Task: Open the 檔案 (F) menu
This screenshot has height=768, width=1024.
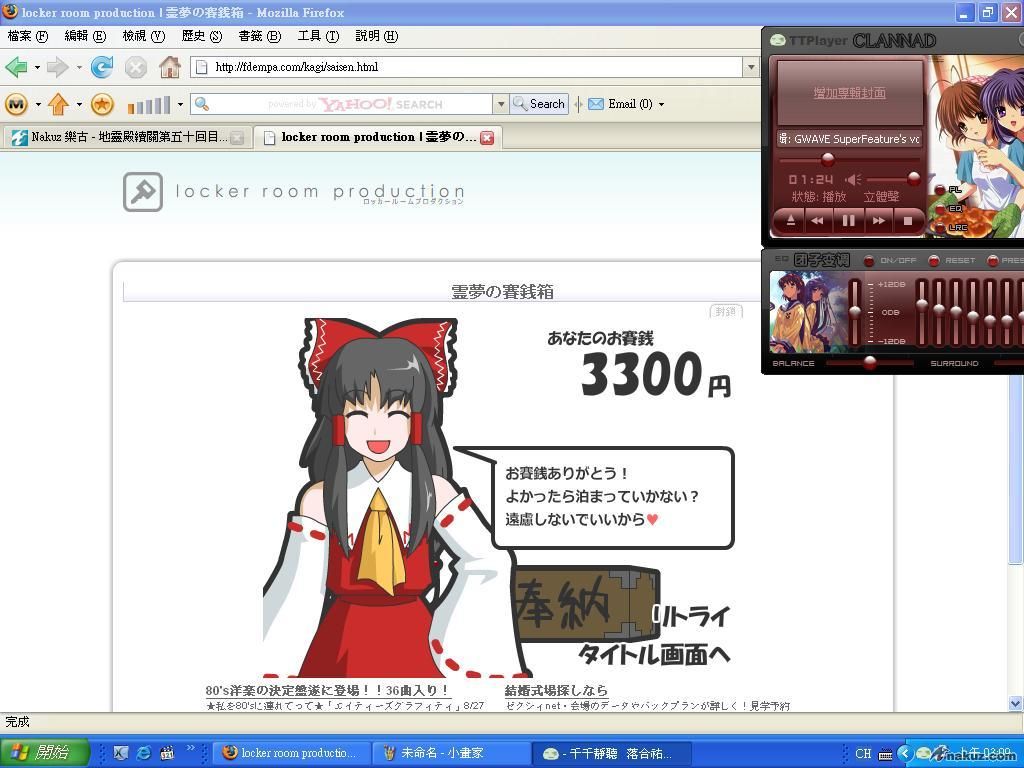Action: tap(27, 36)
